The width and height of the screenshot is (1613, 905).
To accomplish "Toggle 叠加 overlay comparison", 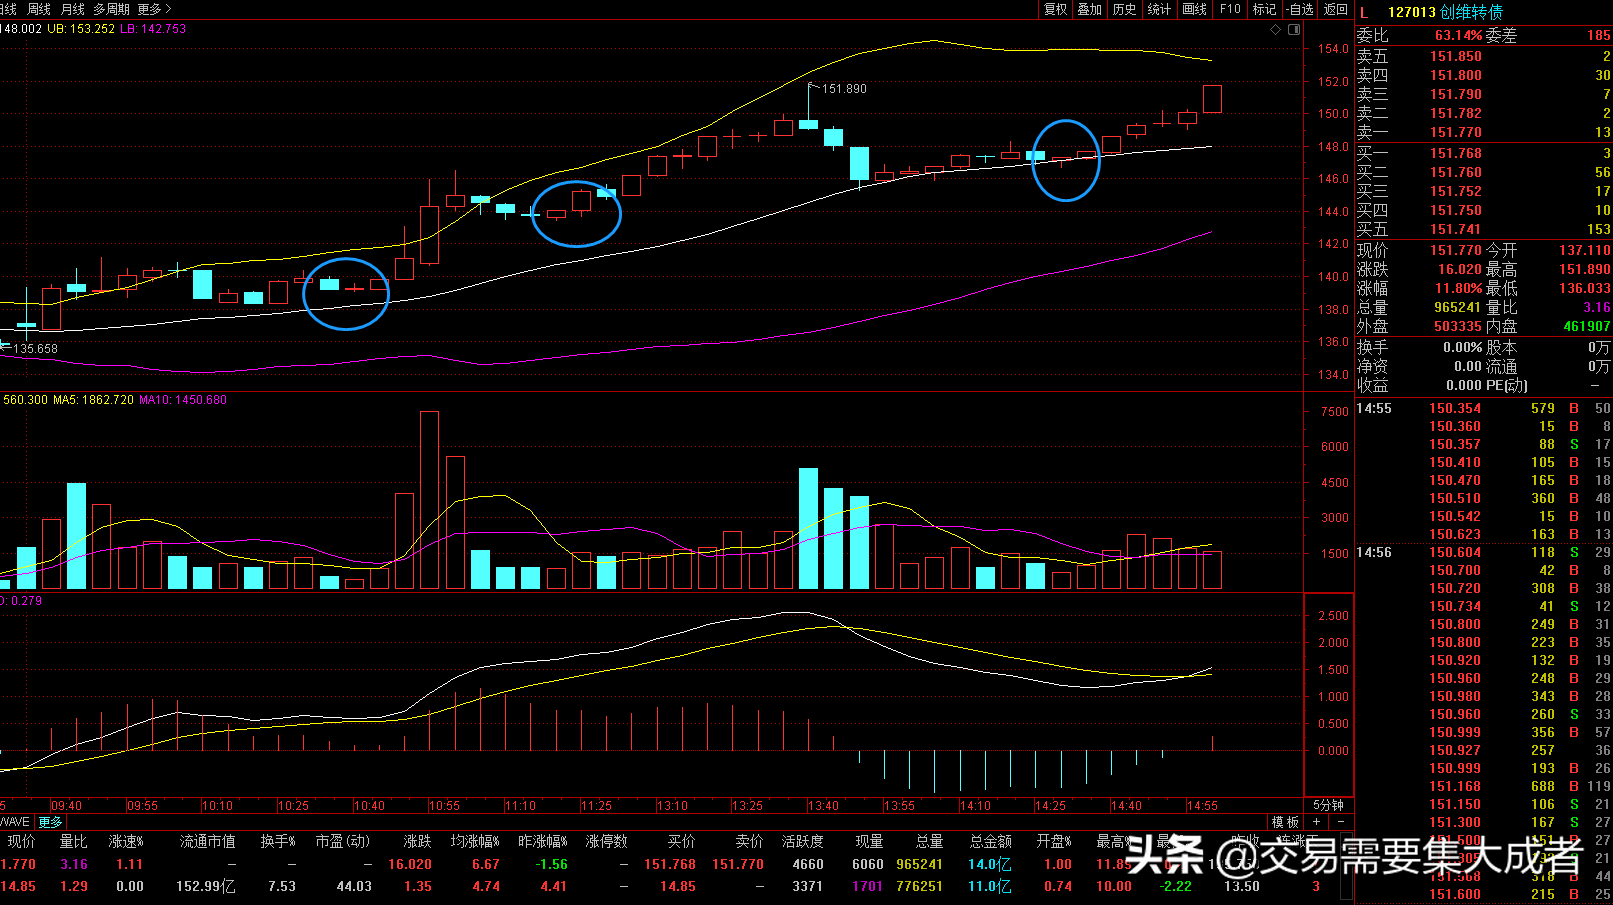I will coord(1089,9).
